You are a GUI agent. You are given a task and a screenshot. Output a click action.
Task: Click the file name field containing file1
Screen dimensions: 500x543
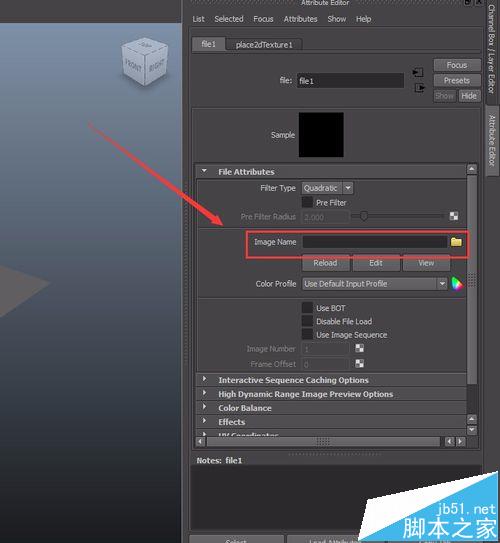point(350,81)
